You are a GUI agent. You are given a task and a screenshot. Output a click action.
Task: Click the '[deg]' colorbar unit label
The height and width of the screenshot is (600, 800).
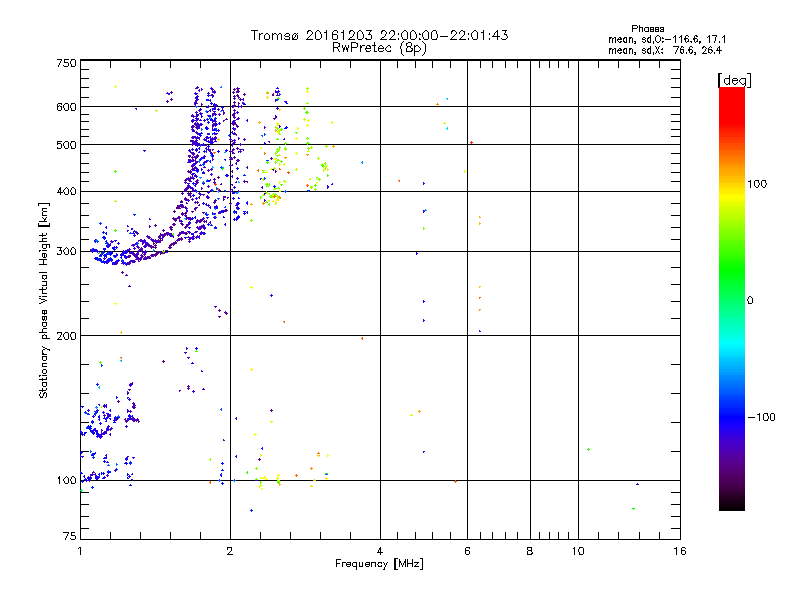point(734,80)
